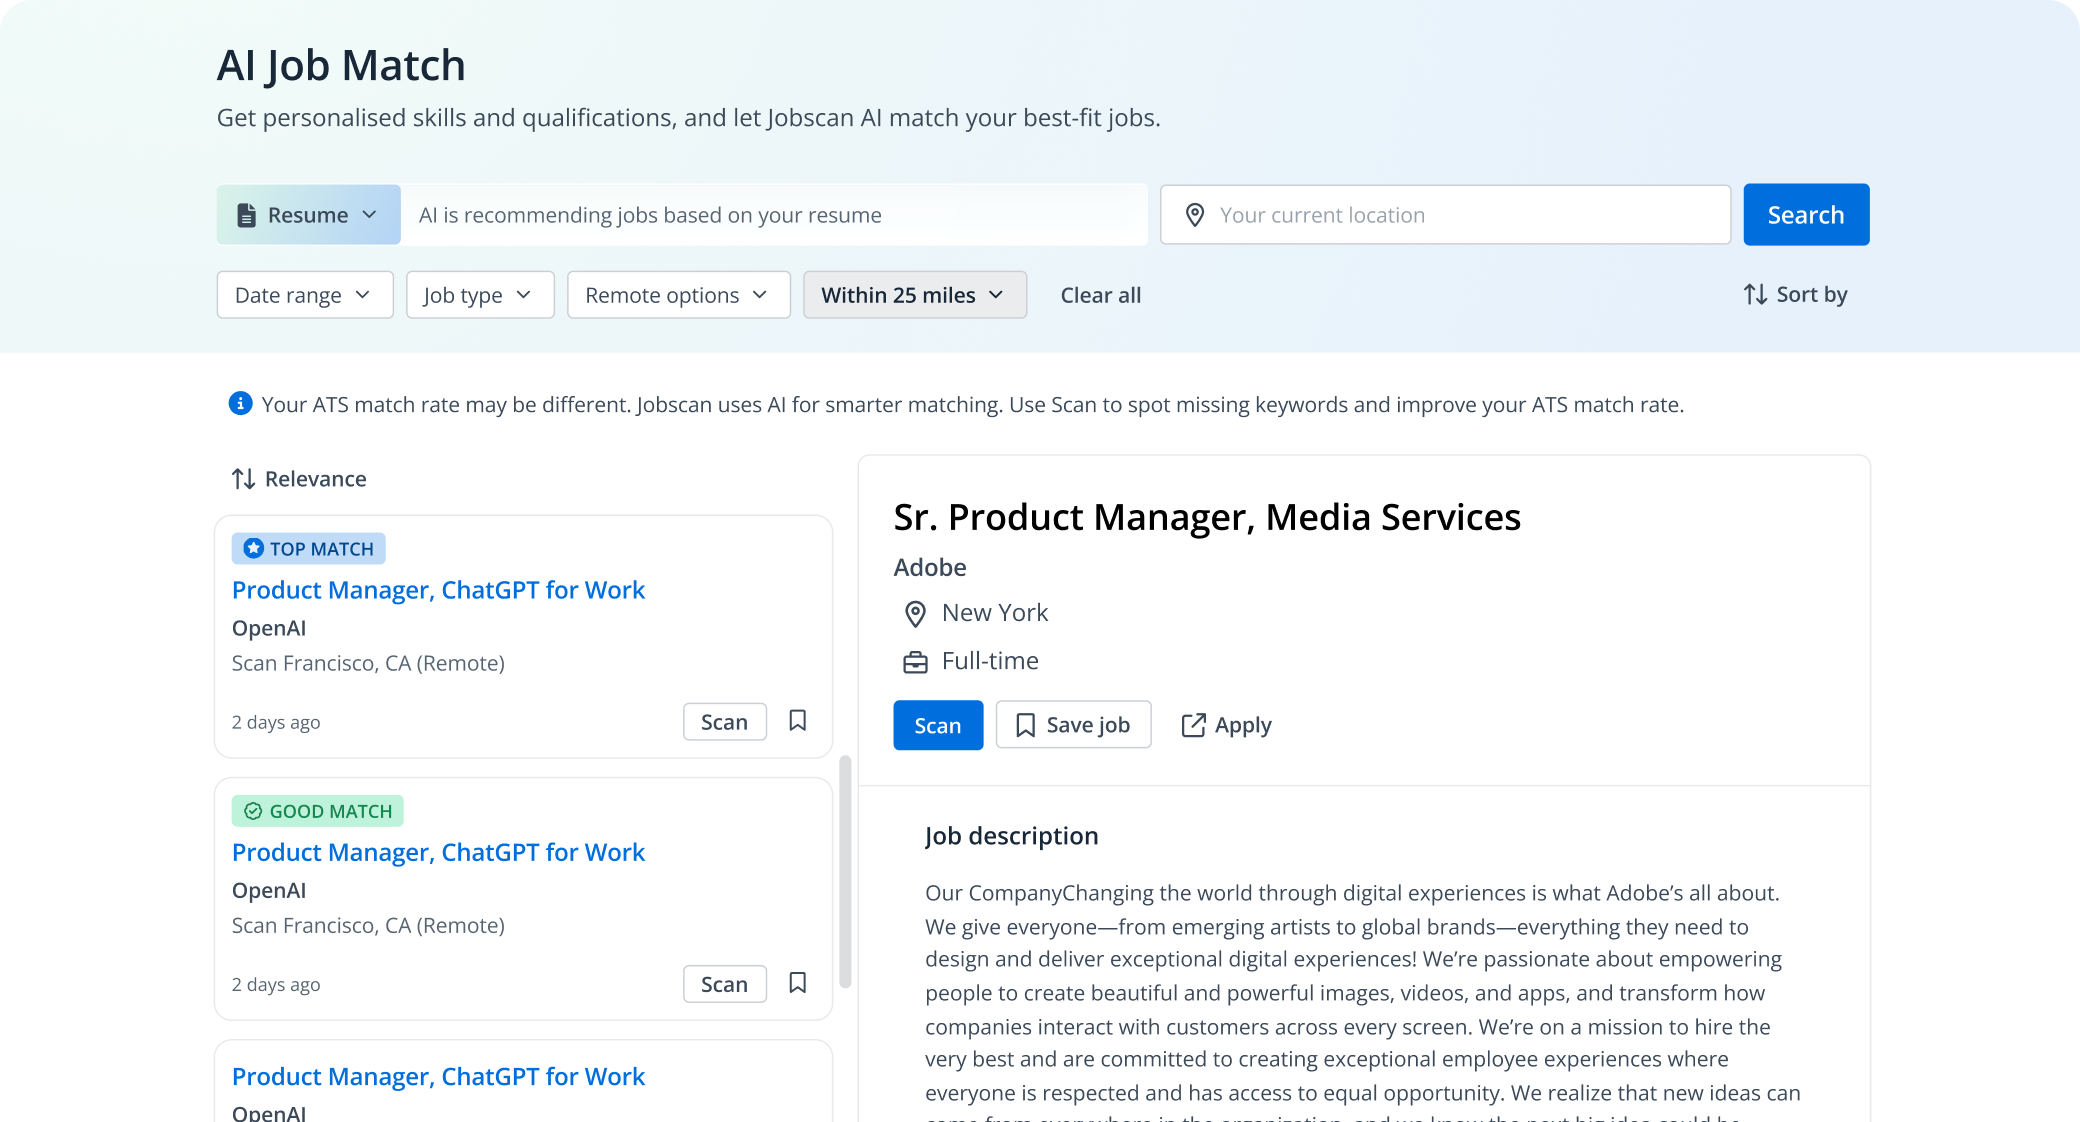The width and height of the screenshot is (2080, 1122).
Task: Click the Save job button
Action: (x=1073, y=725)
